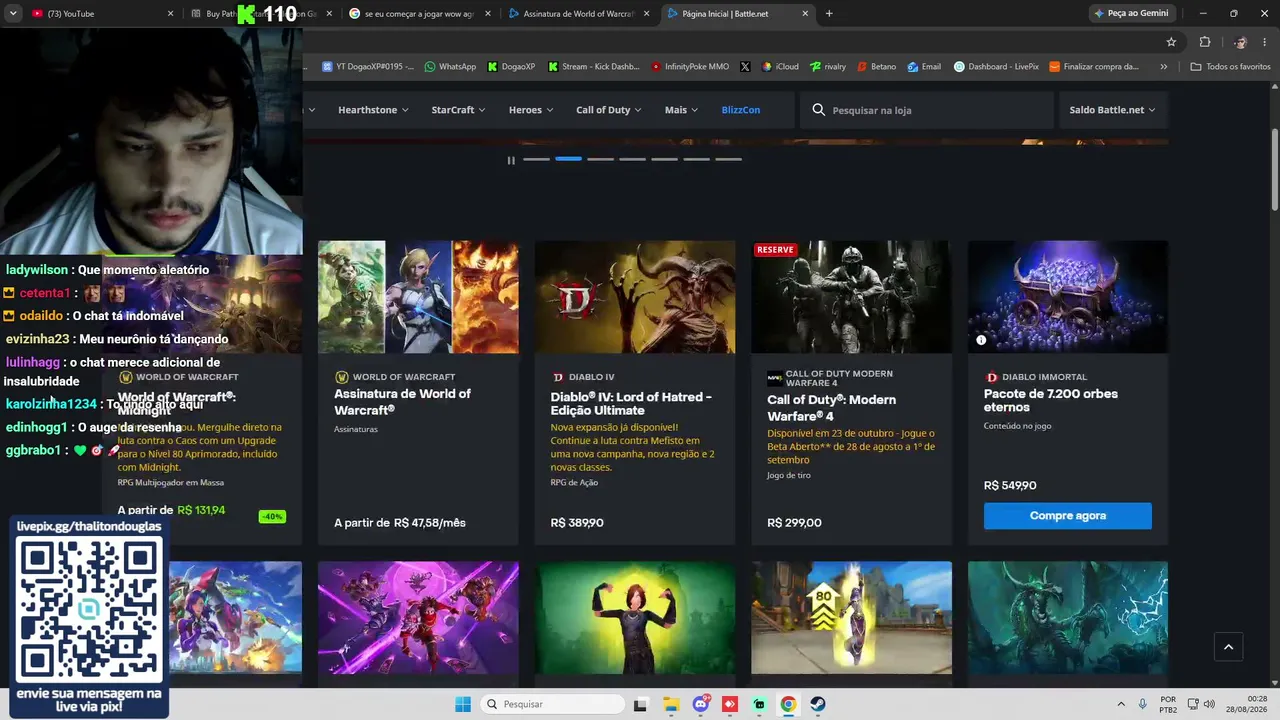Switch to the YouTube tab

(100, 14)
